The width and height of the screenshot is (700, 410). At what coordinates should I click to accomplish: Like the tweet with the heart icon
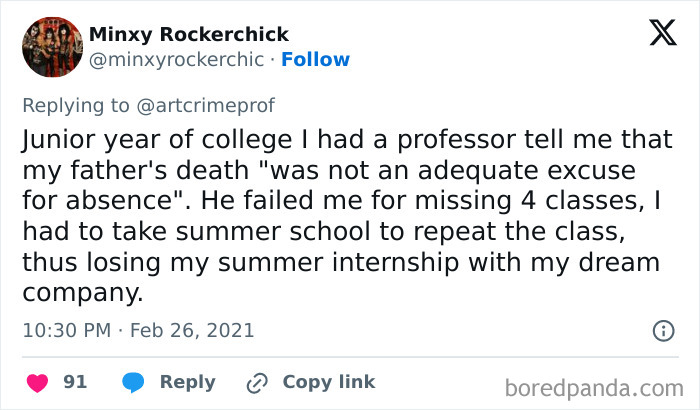click(x=36, y=382)
